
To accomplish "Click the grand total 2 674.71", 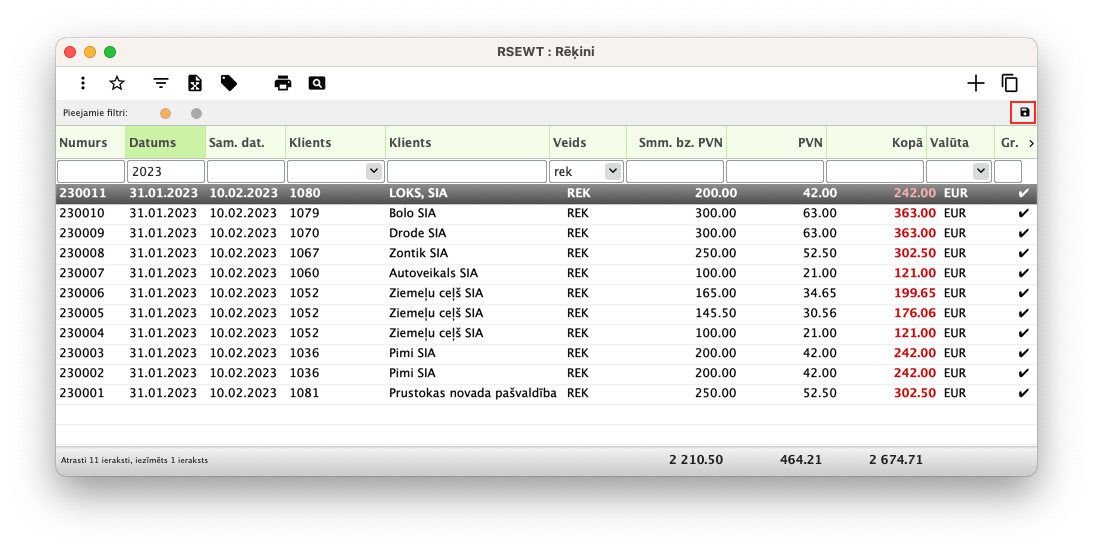I will (896, 460).
